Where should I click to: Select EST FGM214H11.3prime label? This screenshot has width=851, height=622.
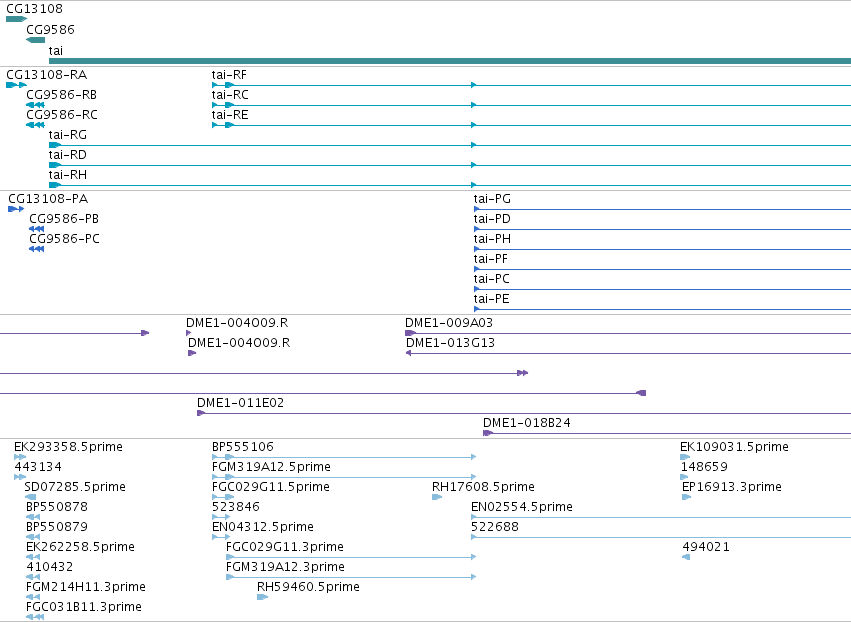(x=86, y=587)
